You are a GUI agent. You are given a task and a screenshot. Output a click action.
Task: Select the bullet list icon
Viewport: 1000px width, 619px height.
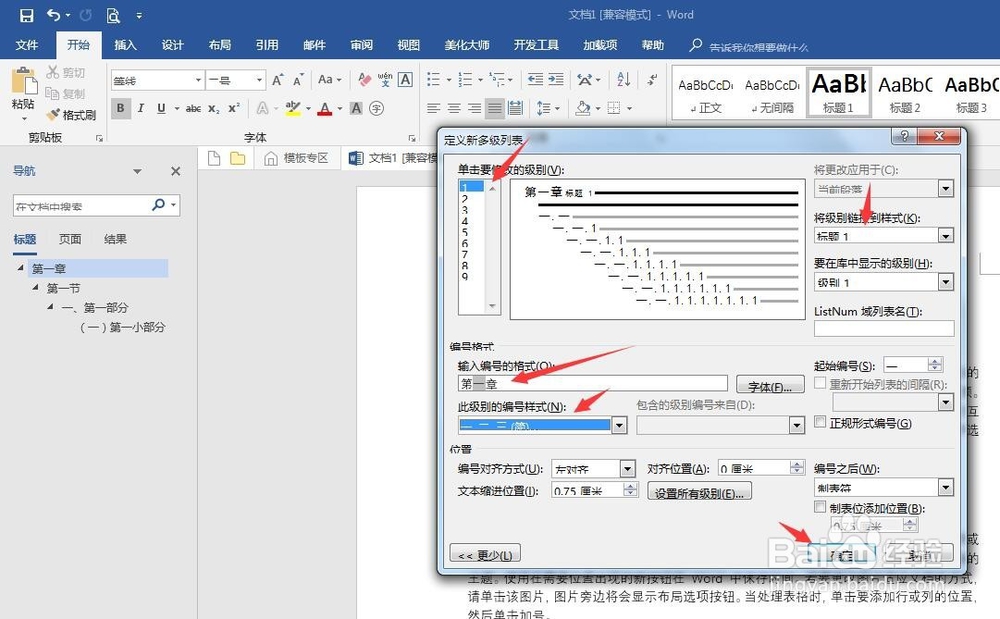(432, 78)
